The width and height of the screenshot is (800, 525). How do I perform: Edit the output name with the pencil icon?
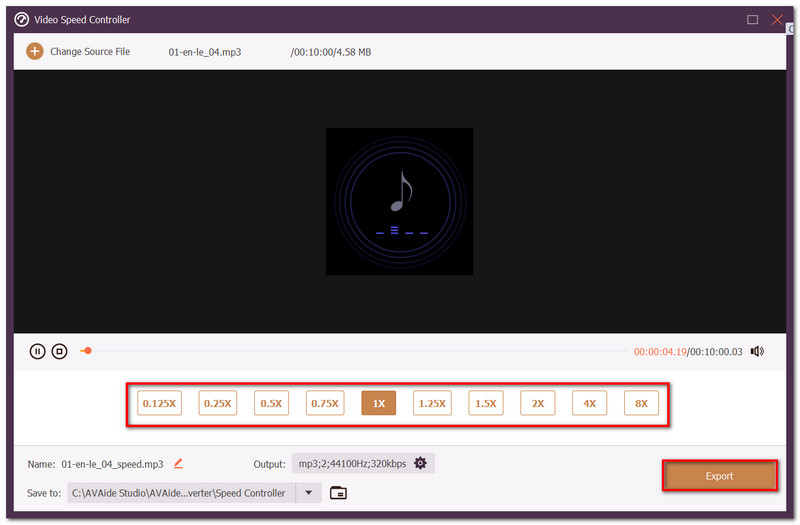[x=178, y=464]
